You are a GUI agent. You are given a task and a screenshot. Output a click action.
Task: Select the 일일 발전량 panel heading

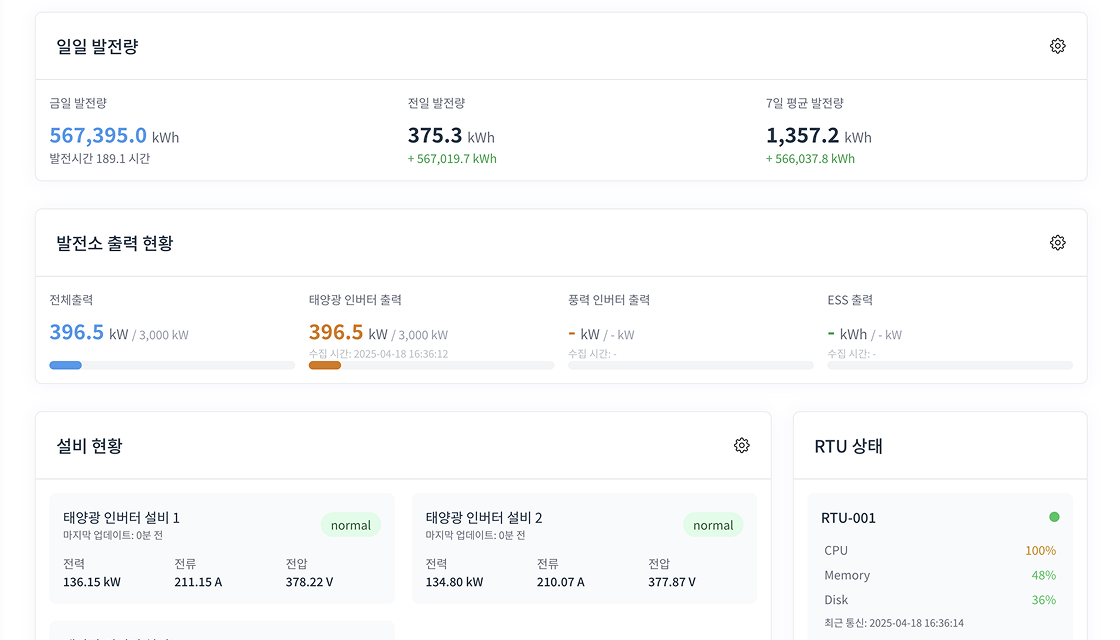[97, 46]
